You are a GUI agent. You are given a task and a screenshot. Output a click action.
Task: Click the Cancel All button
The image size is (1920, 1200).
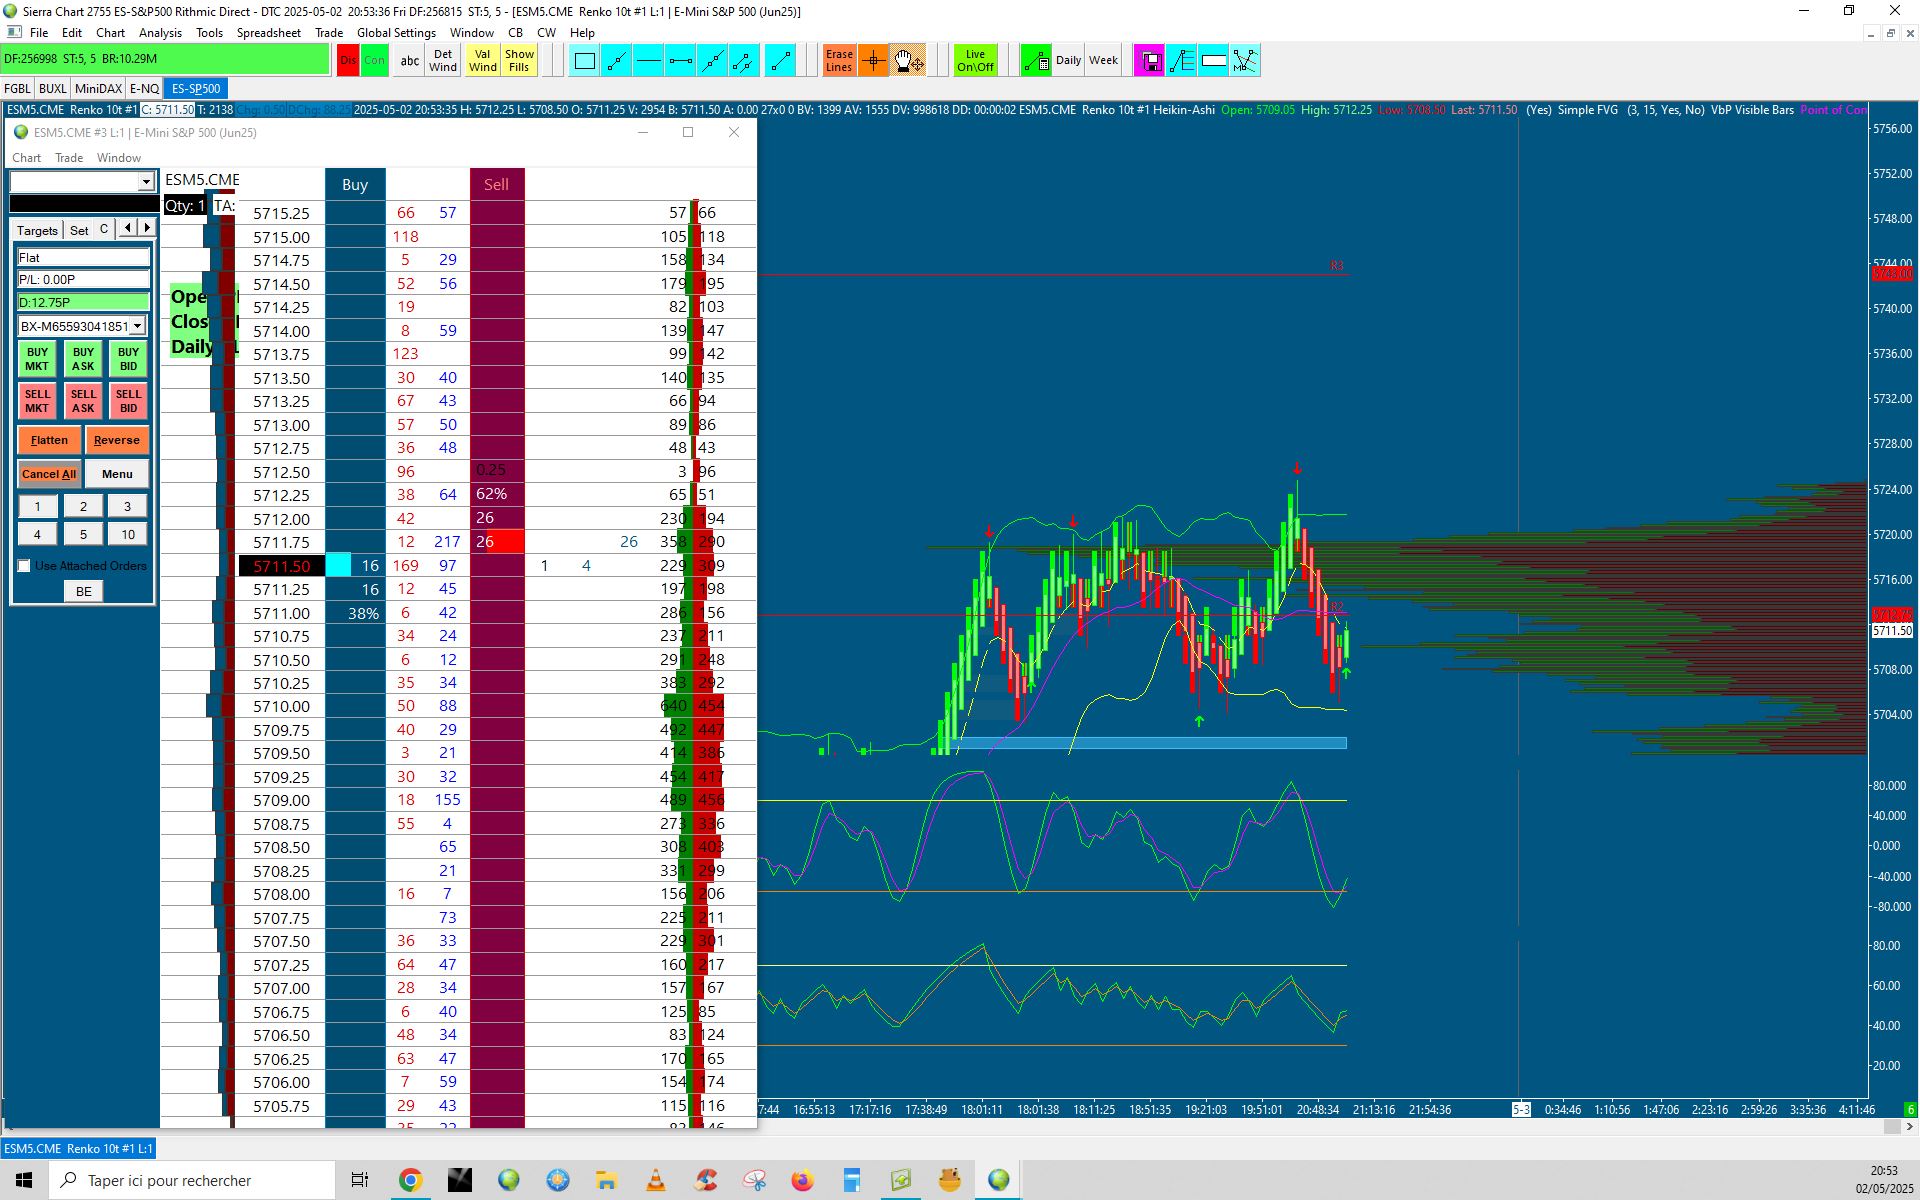tap(49, 474)
